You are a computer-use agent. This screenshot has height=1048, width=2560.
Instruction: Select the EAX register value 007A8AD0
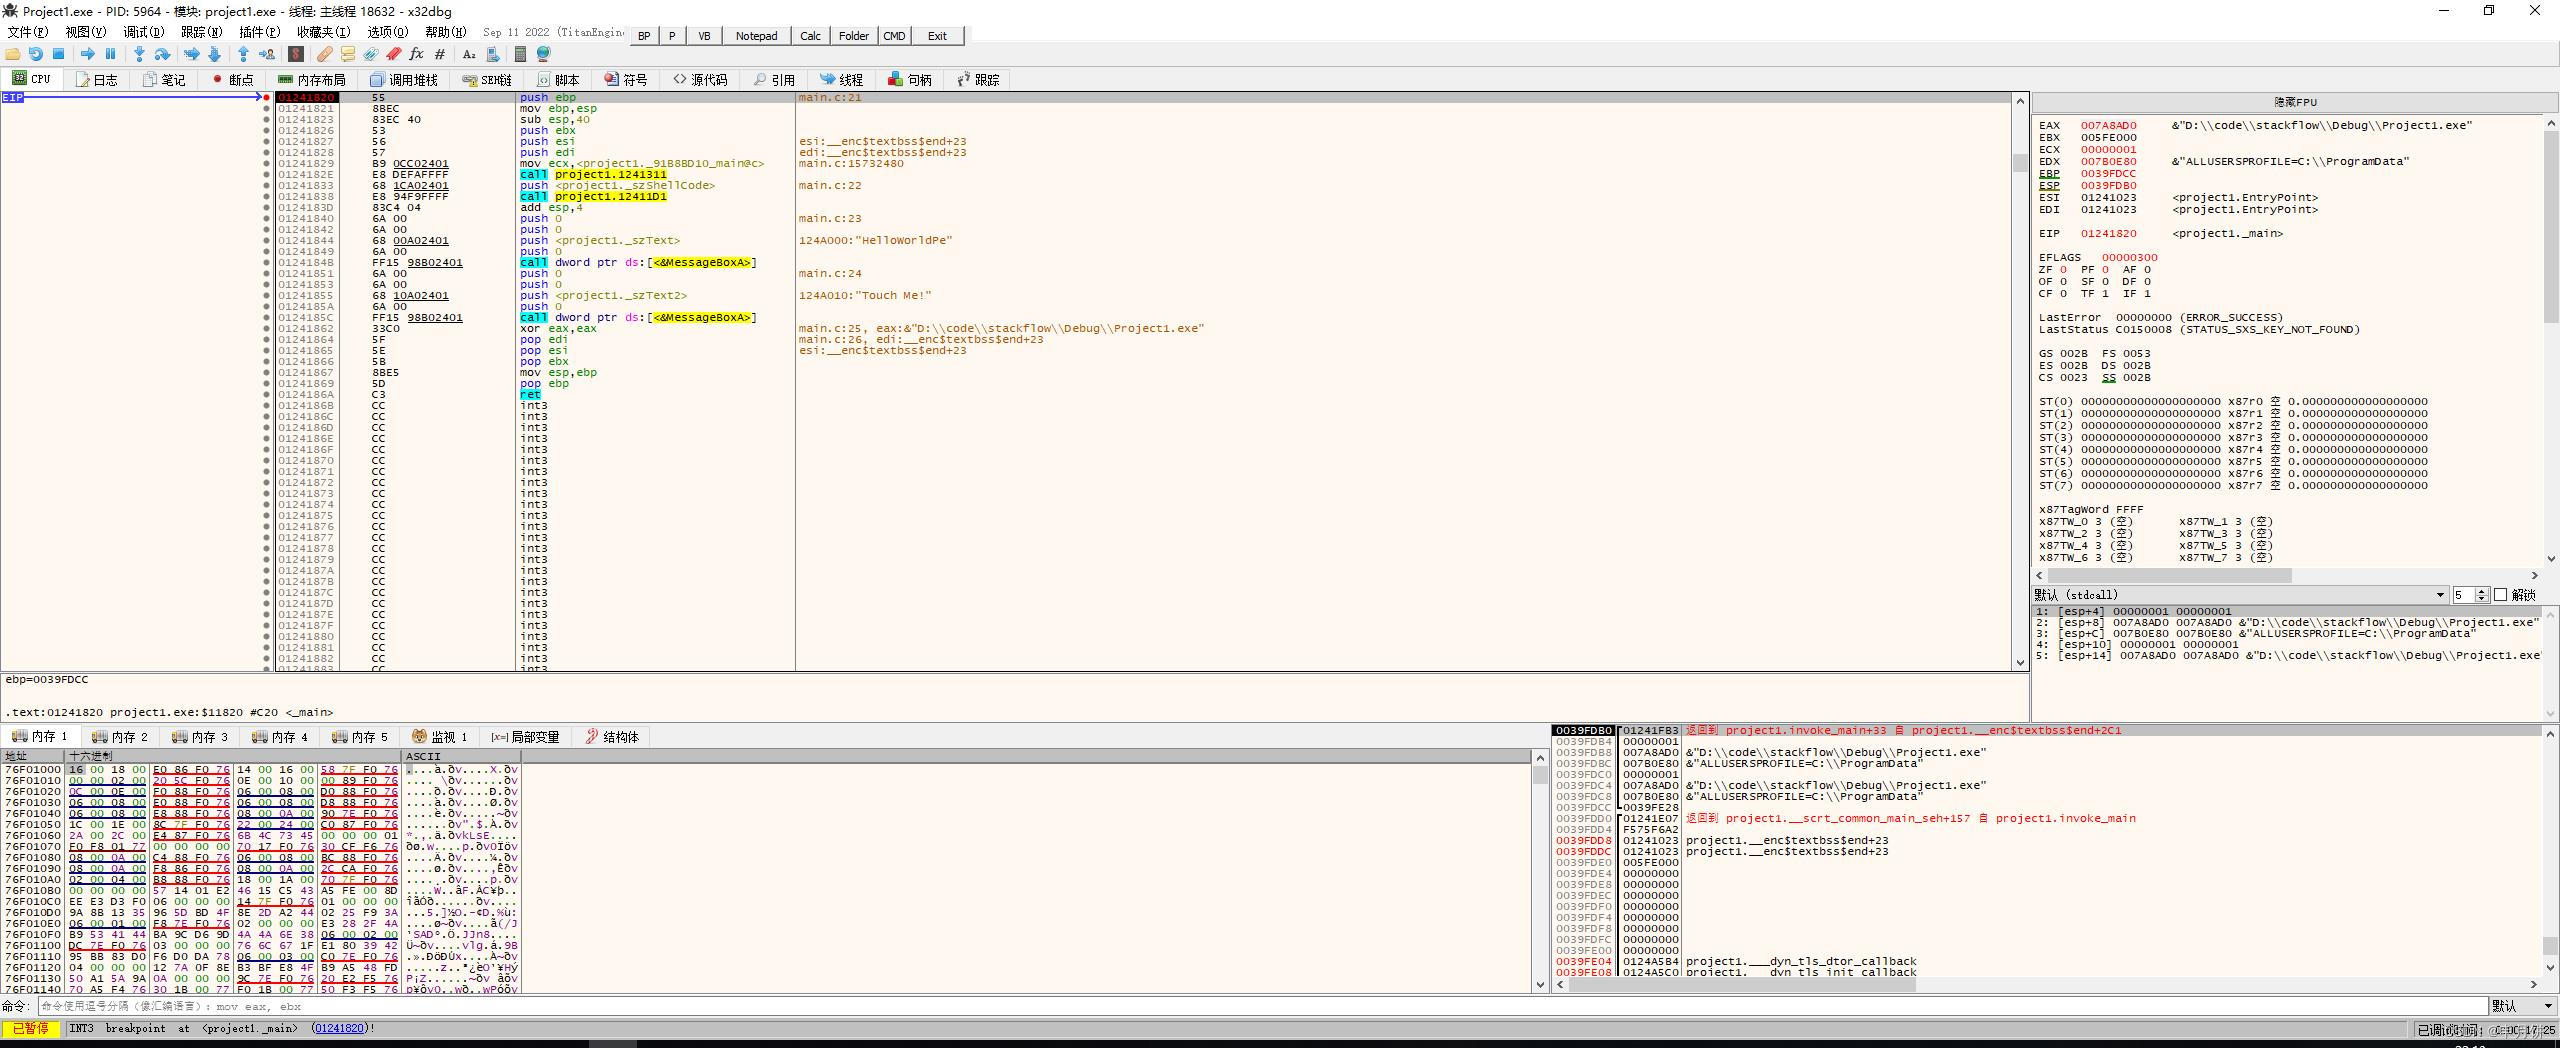[x=2108, y=126]
